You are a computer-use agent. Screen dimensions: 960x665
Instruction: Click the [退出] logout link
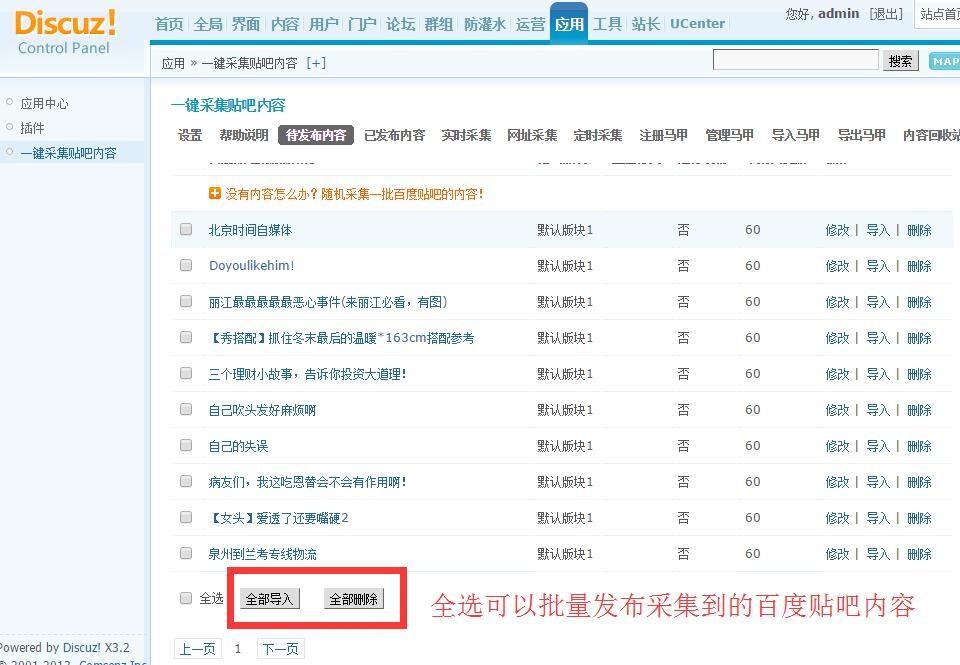(x=887, y=13)
